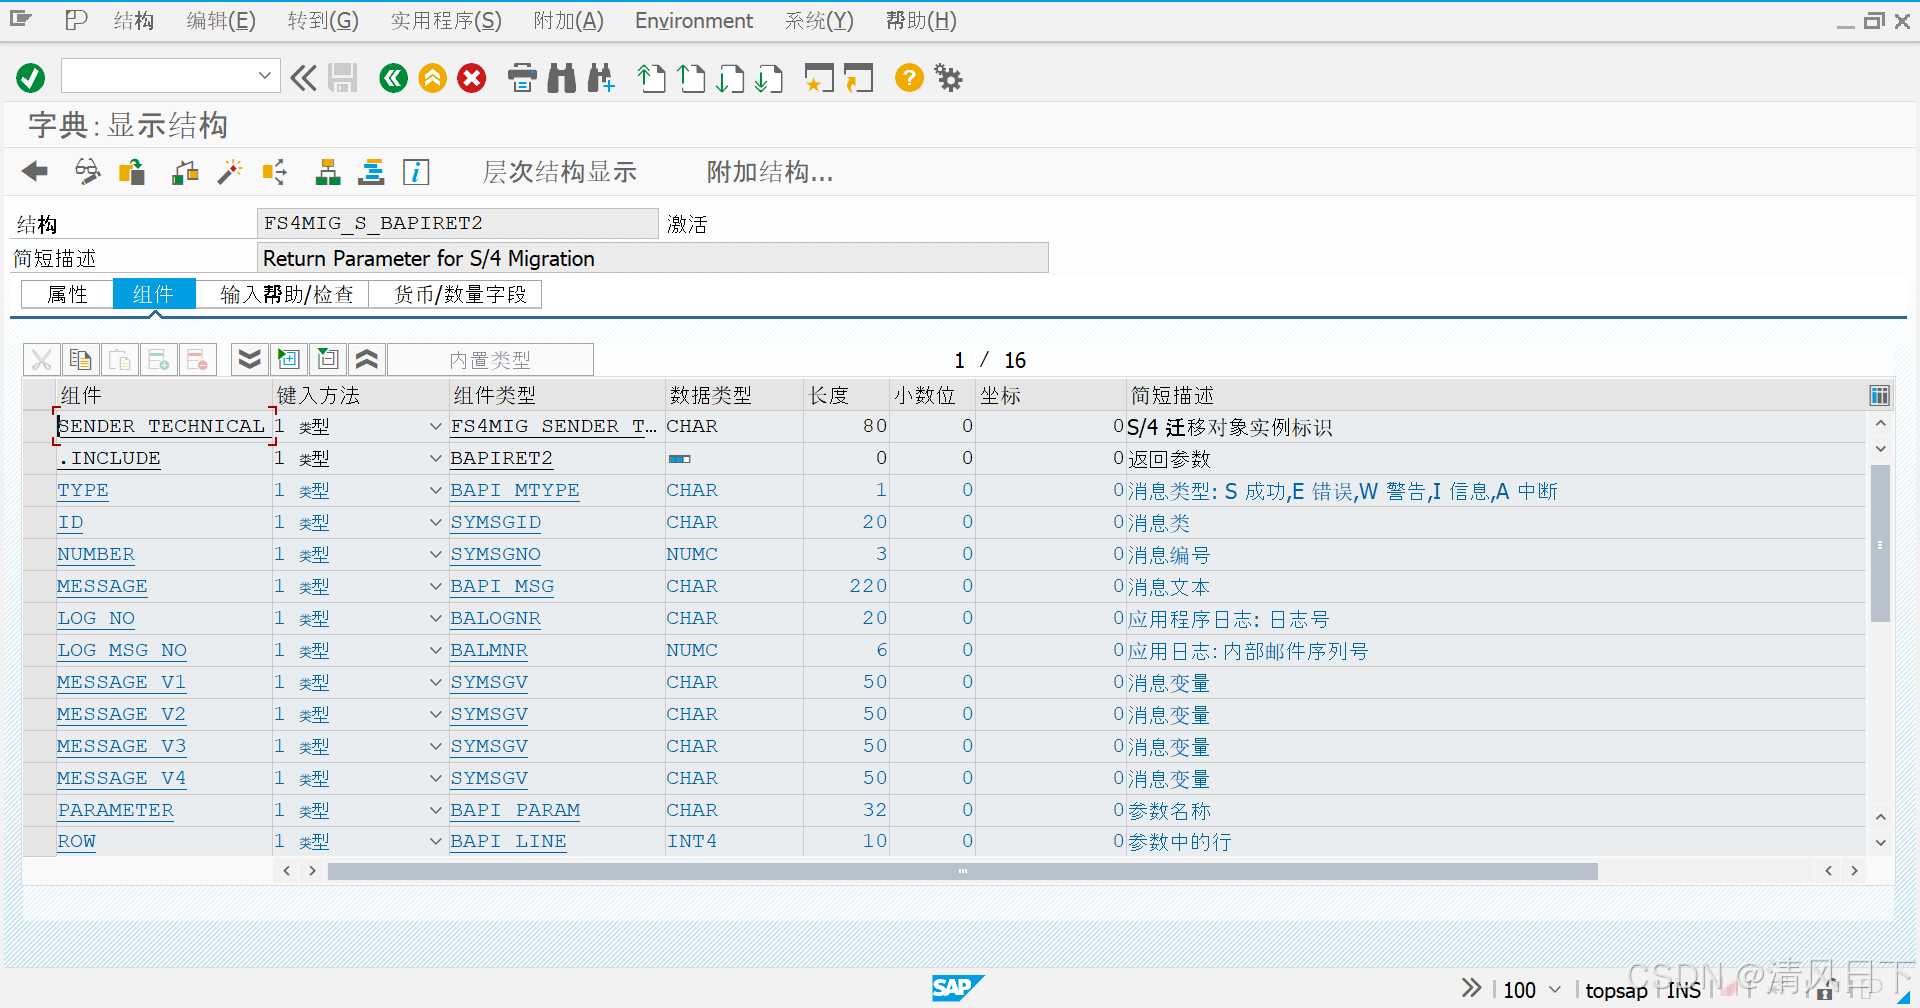The height and width of the screenshot is (1008, 1920).
Task: Go to last page icon
Action: pyautogui.click(x=769, y=78)
